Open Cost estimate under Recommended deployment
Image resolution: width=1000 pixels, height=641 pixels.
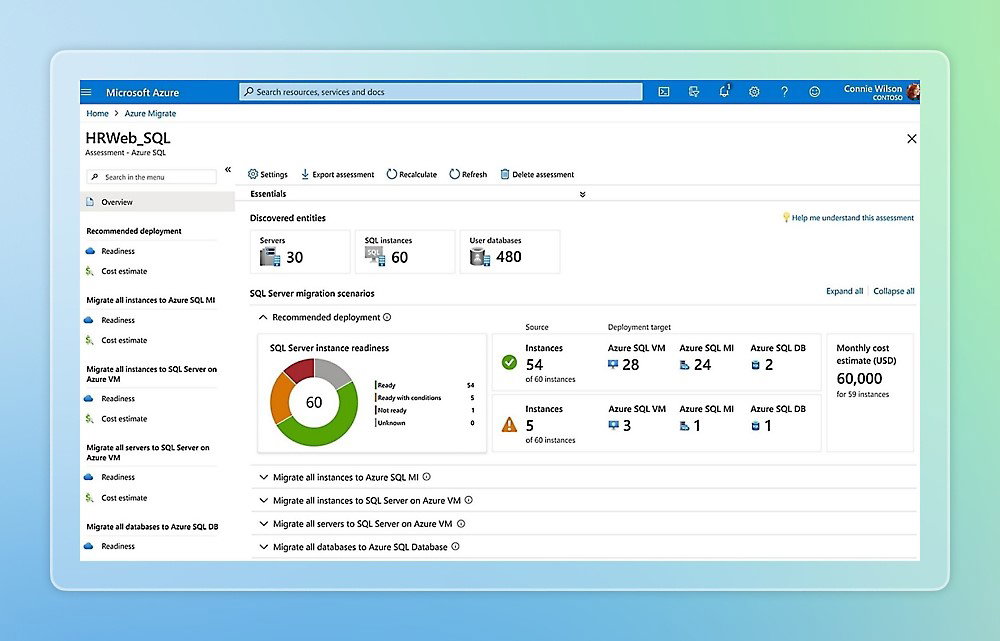124,271
